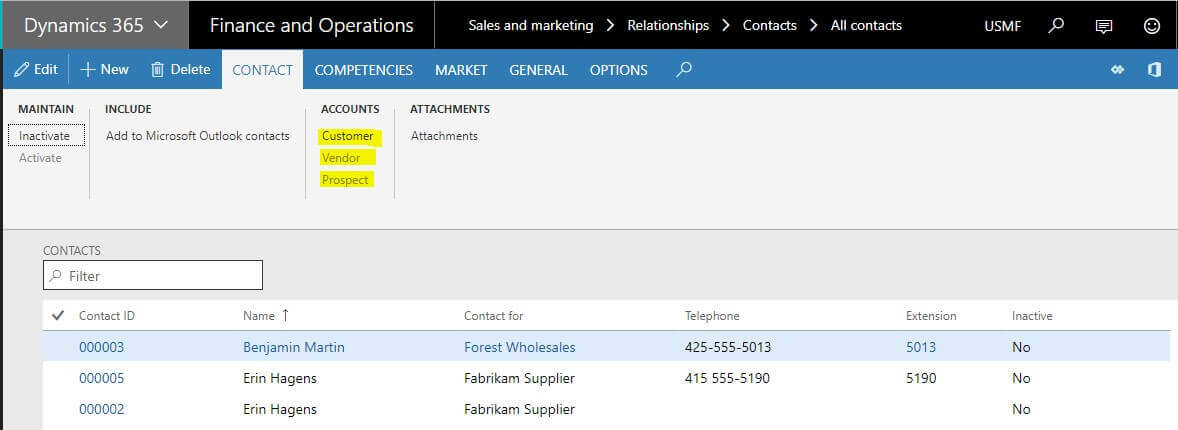Click Contacts in the breadcrumb

pos(769,26)
